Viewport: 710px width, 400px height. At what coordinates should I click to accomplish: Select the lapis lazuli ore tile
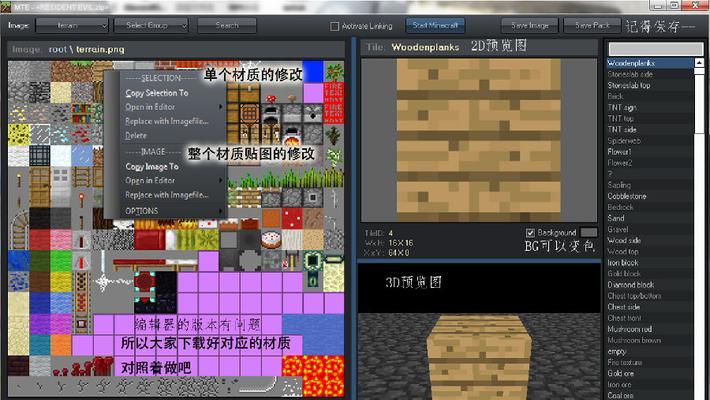(19, 281)
